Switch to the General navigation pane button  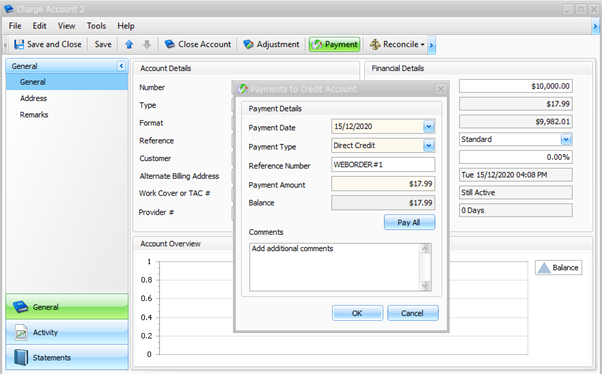tap(67, 307)
